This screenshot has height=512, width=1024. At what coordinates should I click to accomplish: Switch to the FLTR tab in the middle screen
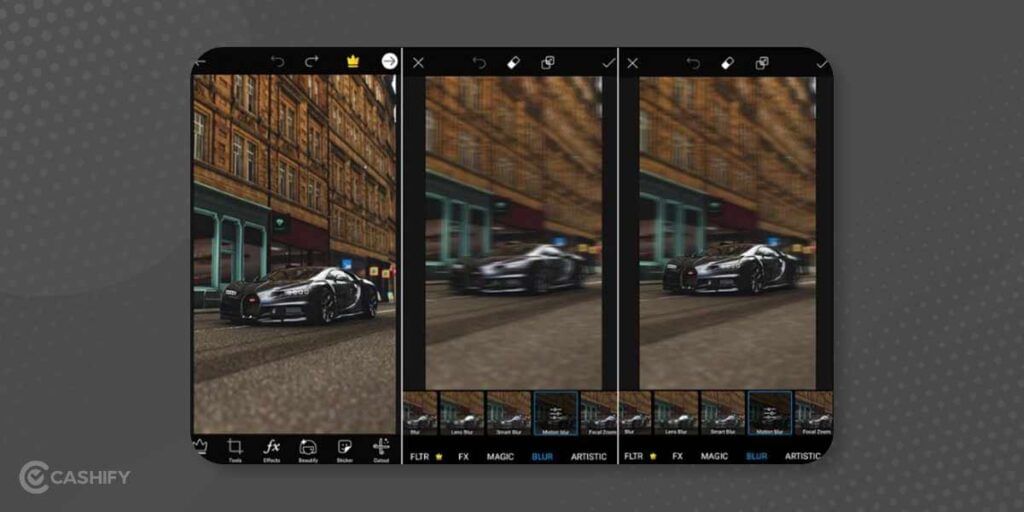pyautogui.click(x=420, y=456)
